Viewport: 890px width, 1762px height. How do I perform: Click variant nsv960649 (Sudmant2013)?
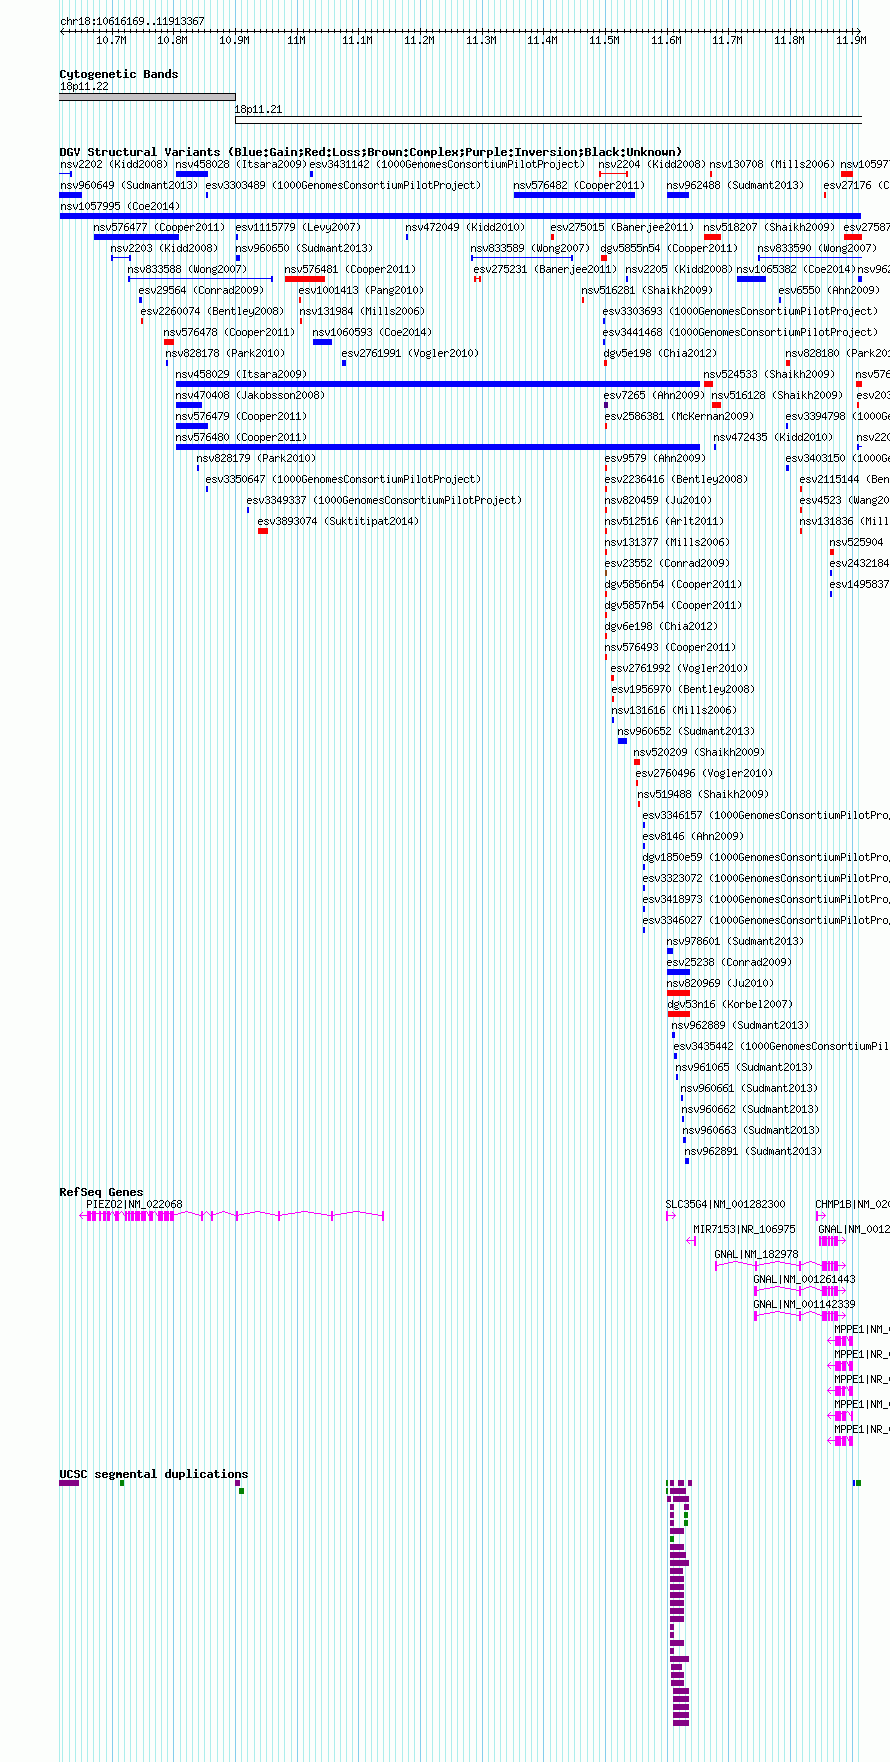point(129,185)
